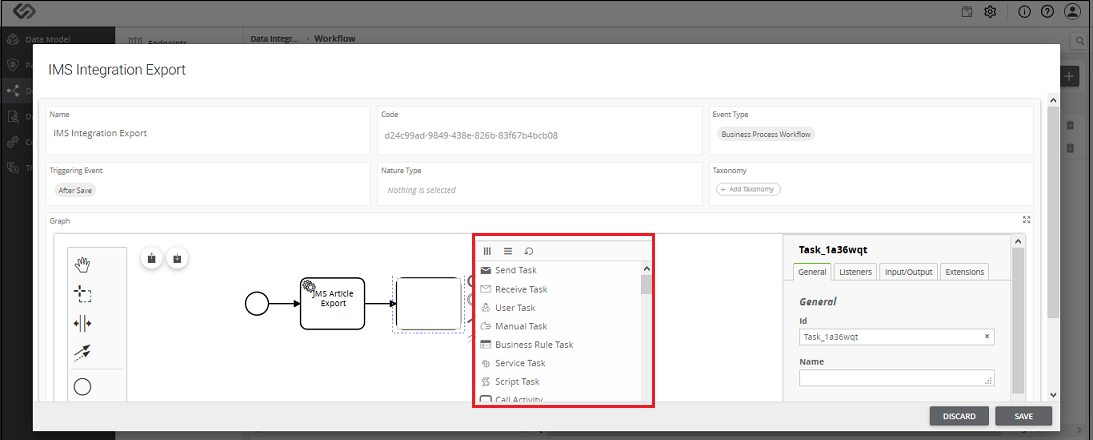Choose the create/remove space tool
The height and width of the screenshot is (440, 1093).
pyautogui.click(x=83, y=324)
